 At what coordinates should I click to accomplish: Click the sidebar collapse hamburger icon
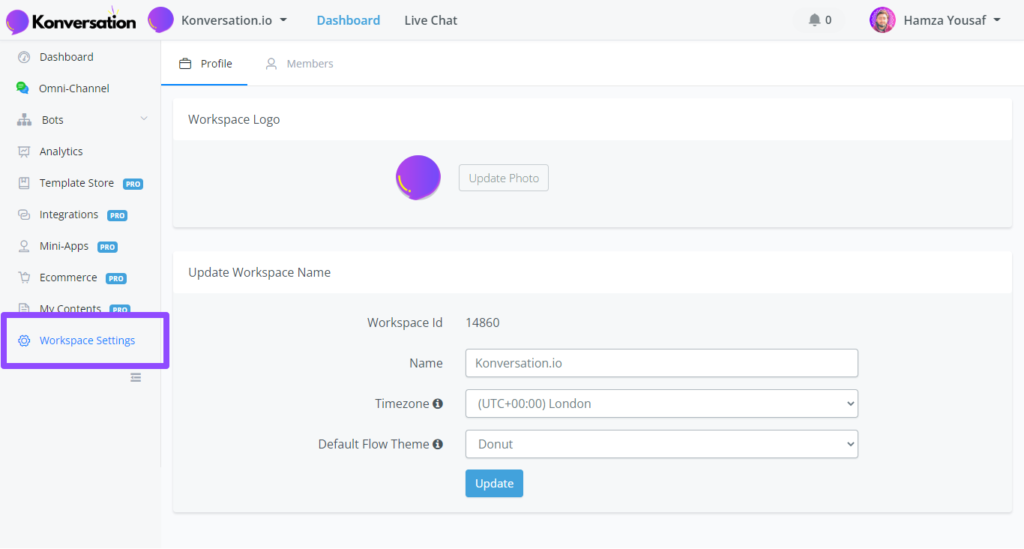tap(136, 378)
